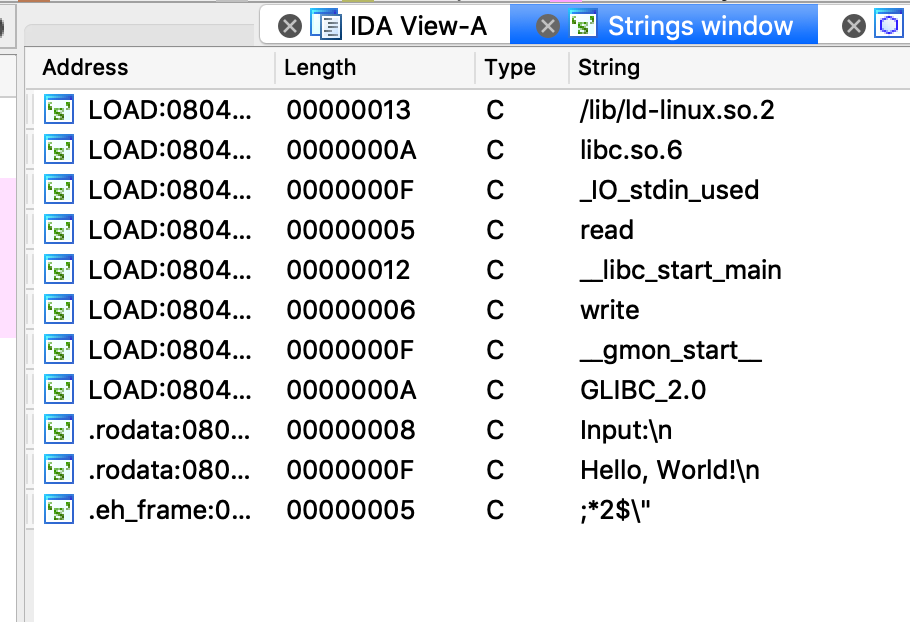Close the IDA View-A tab
The height and width of the screenshot is (622, 910).
[x=290, y=26]
